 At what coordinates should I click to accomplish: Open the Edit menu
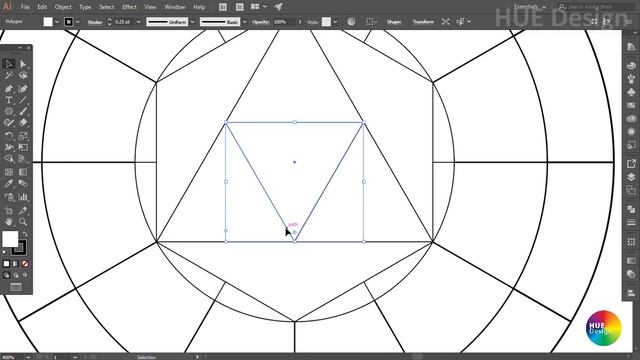tap(42, 7)
